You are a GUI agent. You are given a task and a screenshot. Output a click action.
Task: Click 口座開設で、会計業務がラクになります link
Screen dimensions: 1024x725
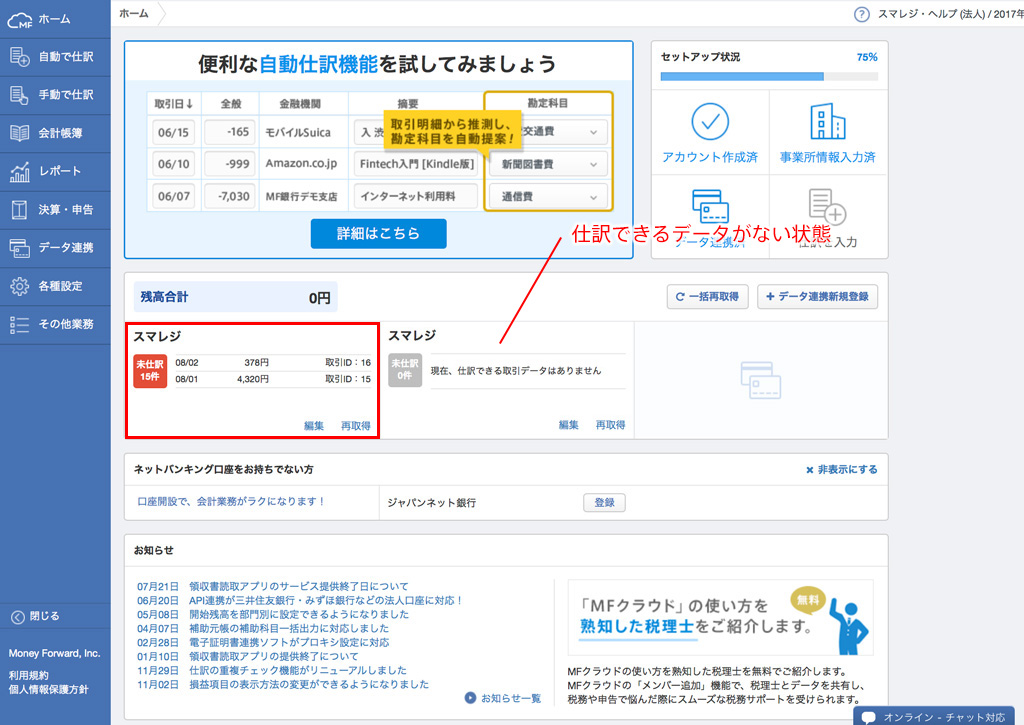[x=231, y=502]
